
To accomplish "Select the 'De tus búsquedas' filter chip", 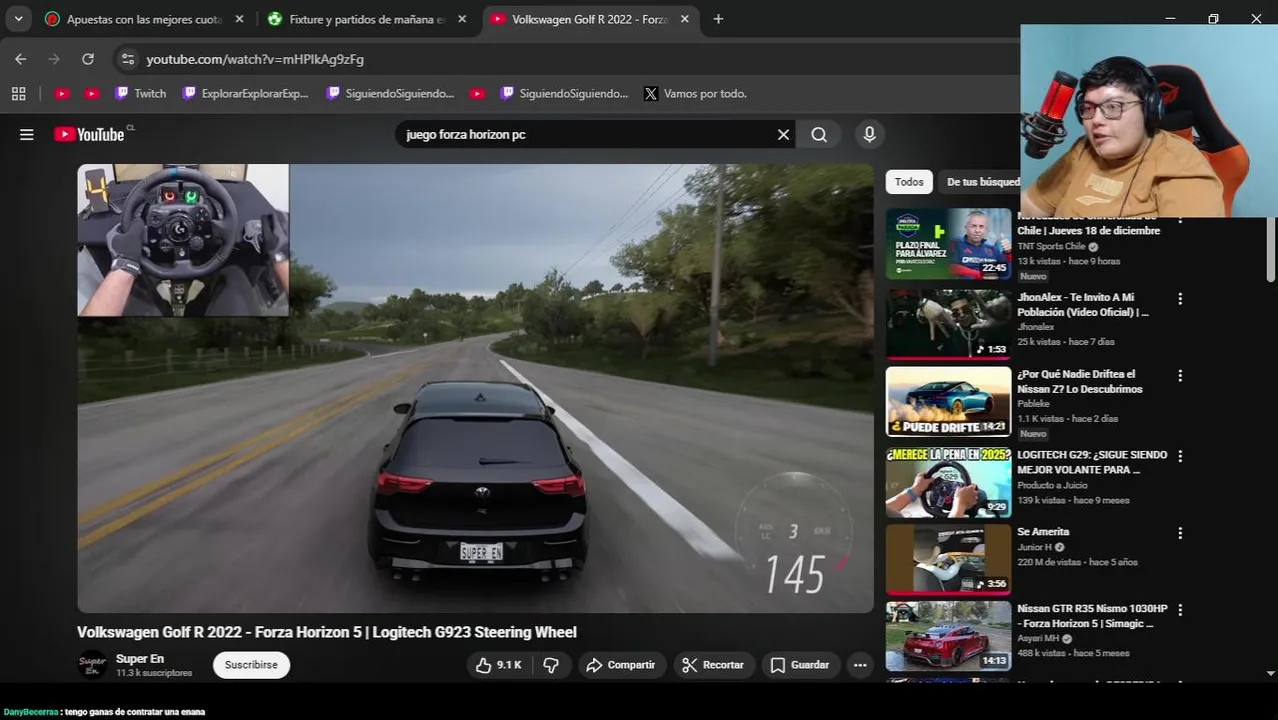I will coord(980,182).
